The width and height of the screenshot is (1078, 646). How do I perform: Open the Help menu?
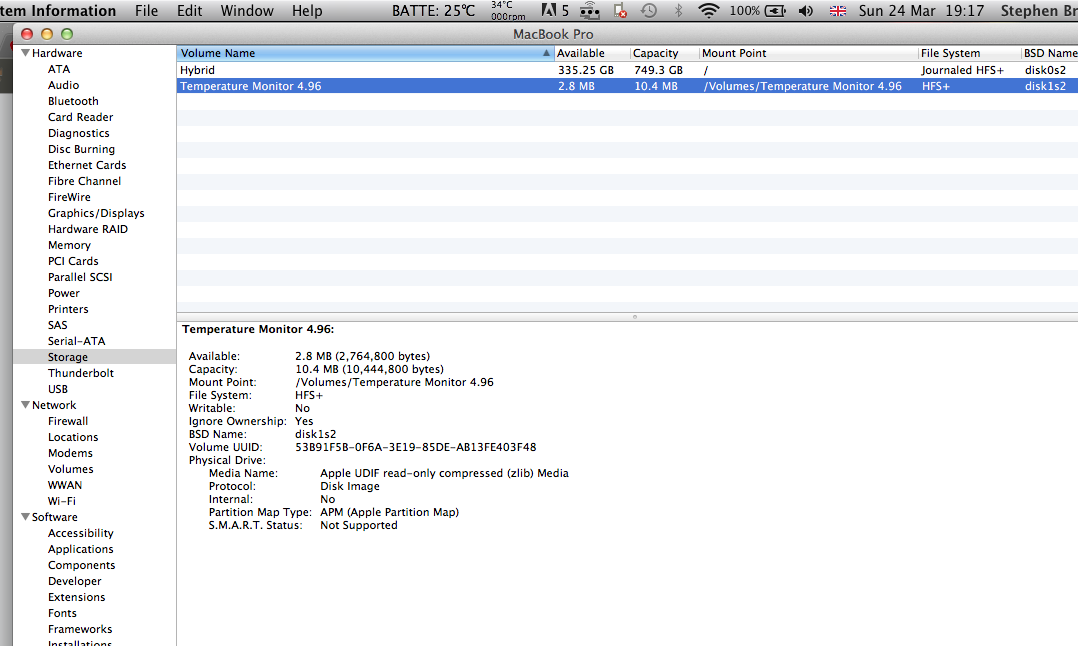pos(307,11)
